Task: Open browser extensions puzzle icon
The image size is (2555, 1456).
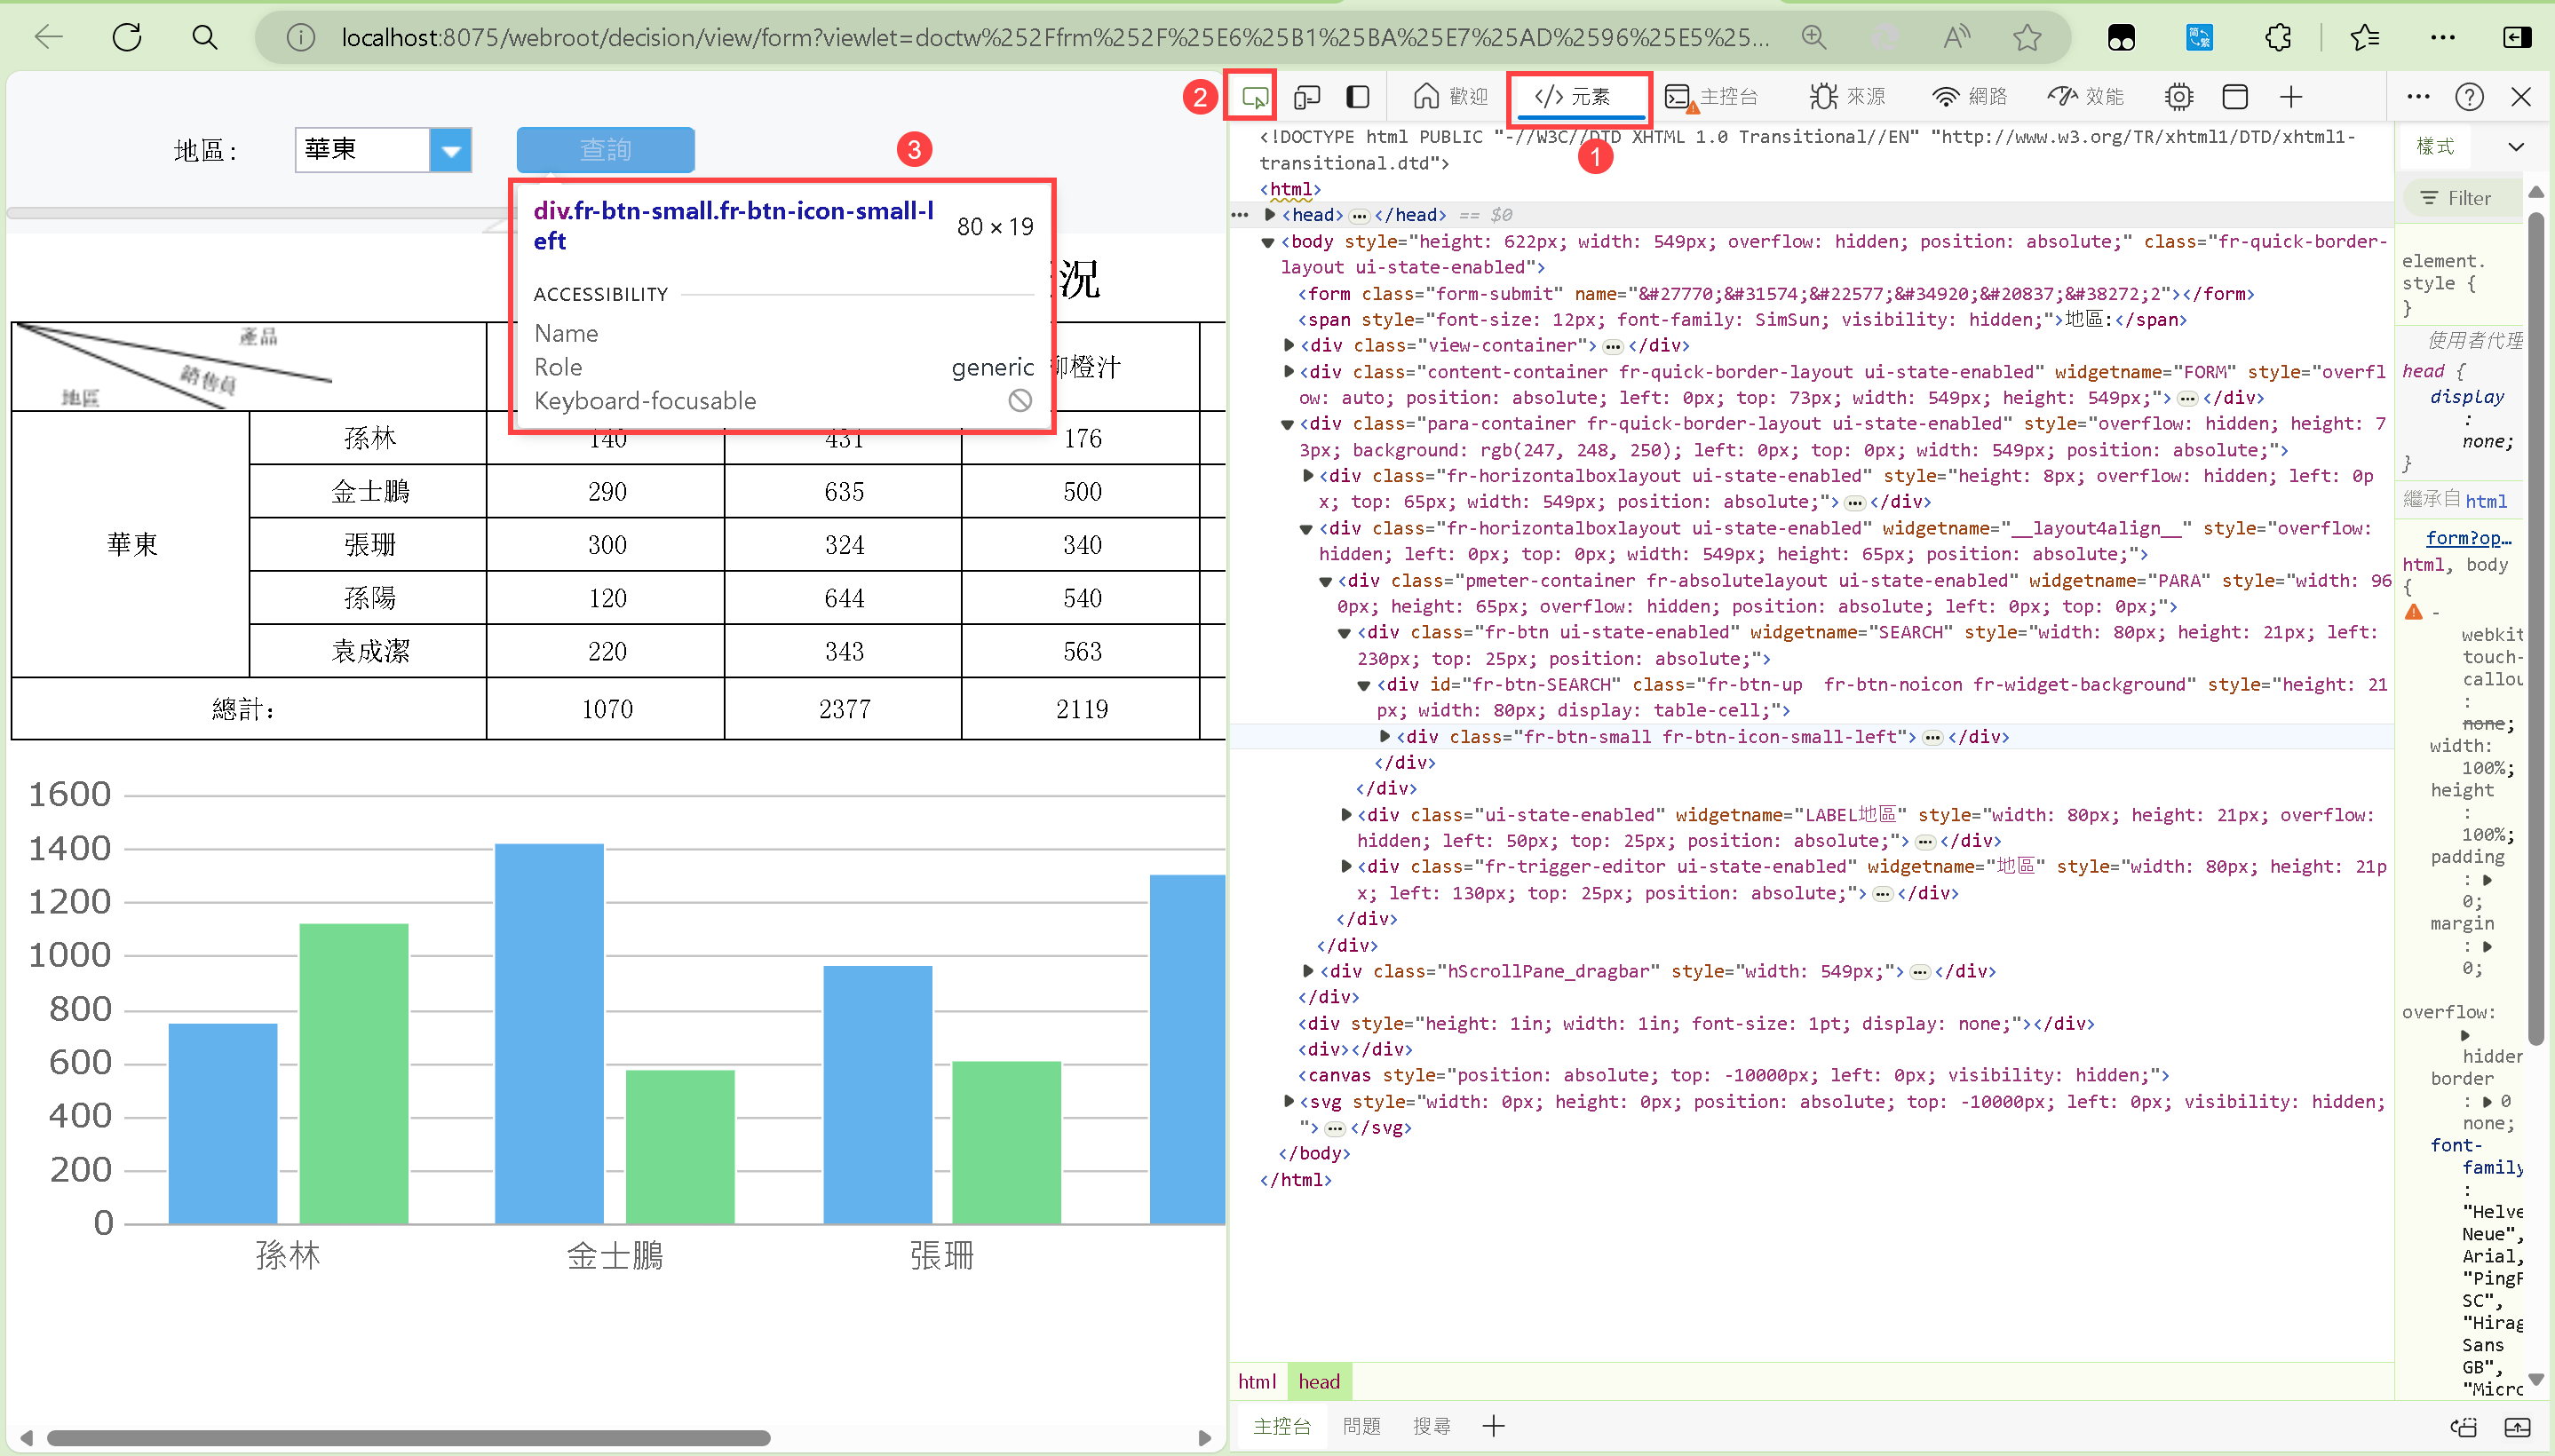Action: (x=2279, y=38)
